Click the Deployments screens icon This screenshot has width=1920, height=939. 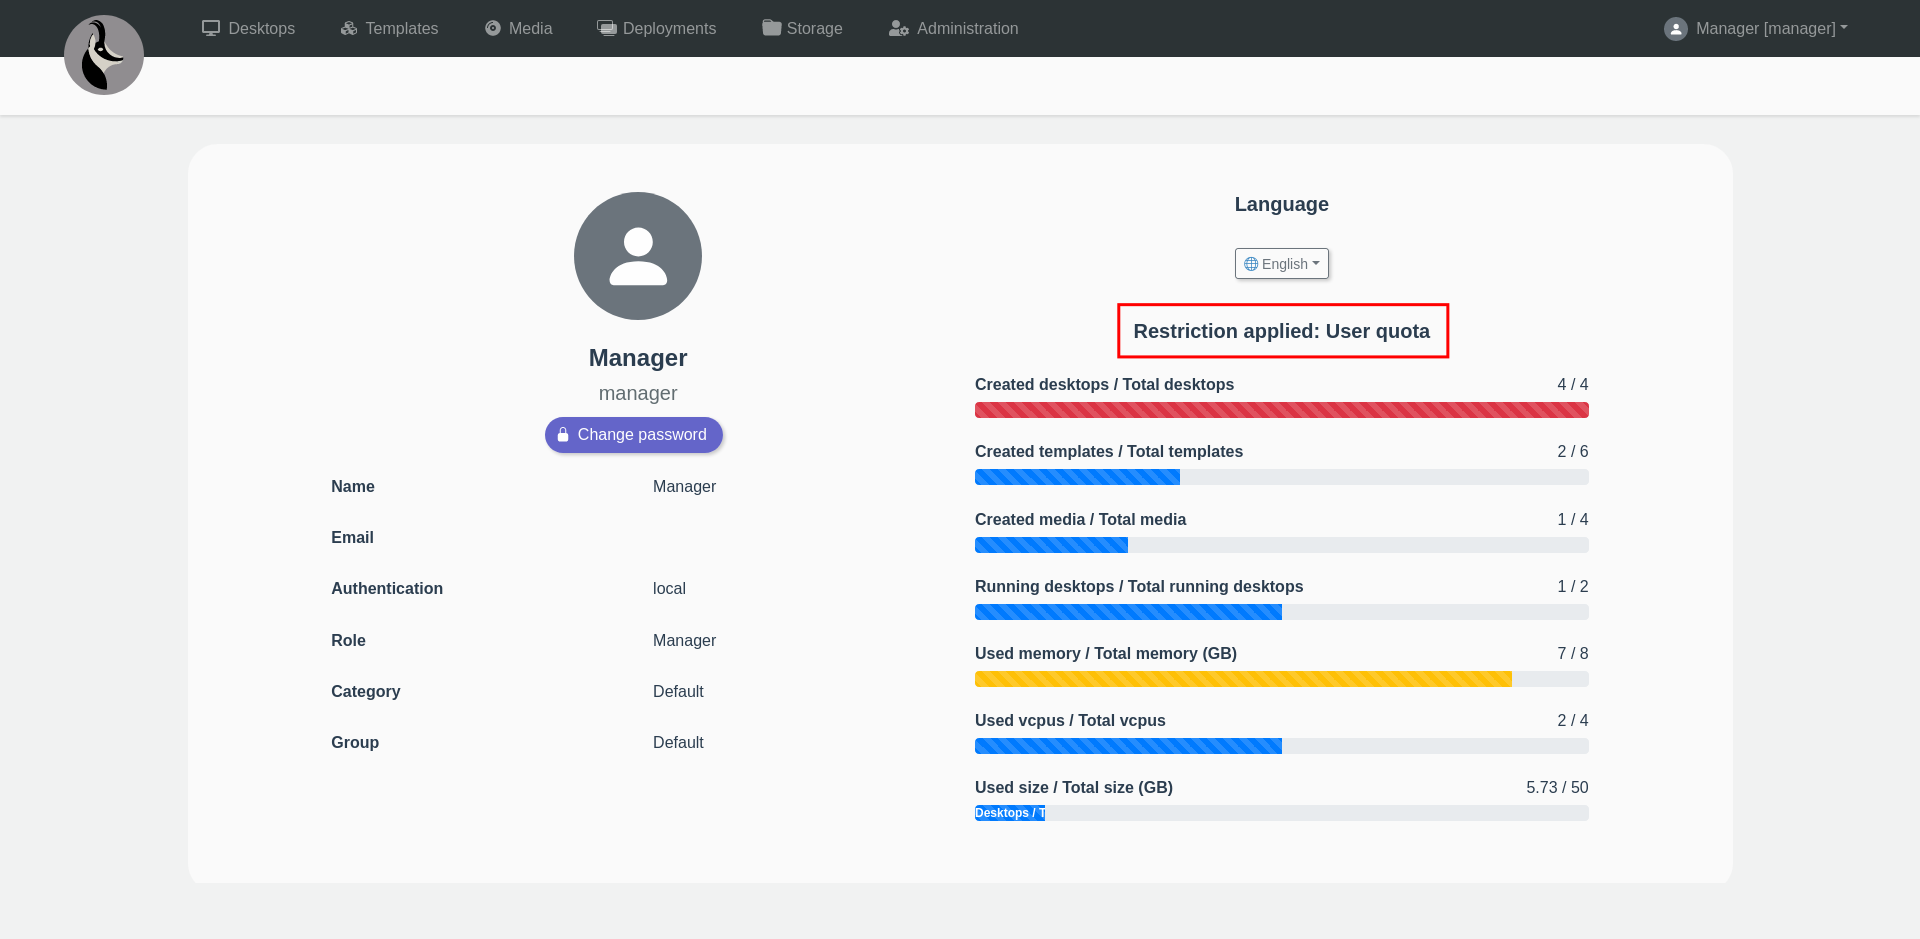[x=607, y=28]
